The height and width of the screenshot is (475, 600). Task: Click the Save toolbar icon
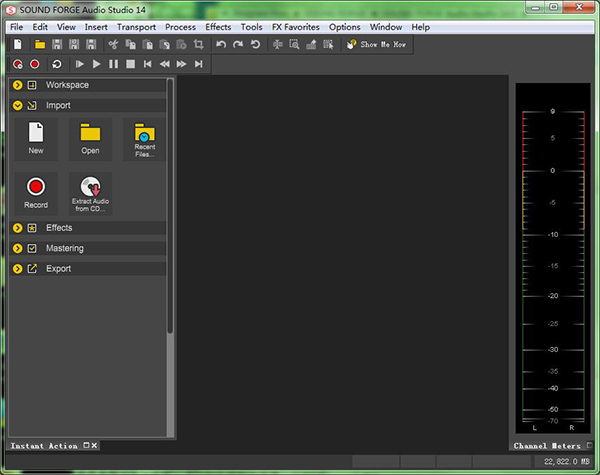click(57, 44)
